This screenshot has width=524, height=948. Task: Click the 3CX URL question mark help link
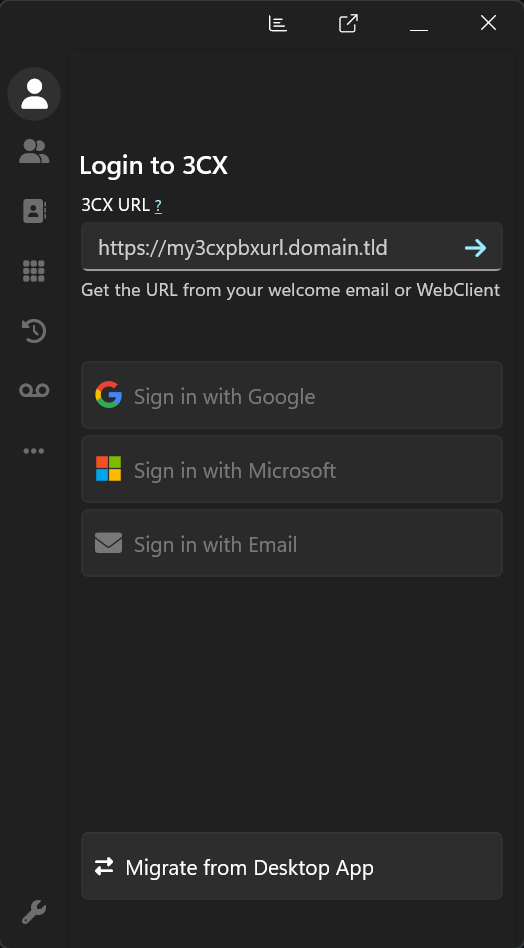pyautogui.click(x=158, y=206)
